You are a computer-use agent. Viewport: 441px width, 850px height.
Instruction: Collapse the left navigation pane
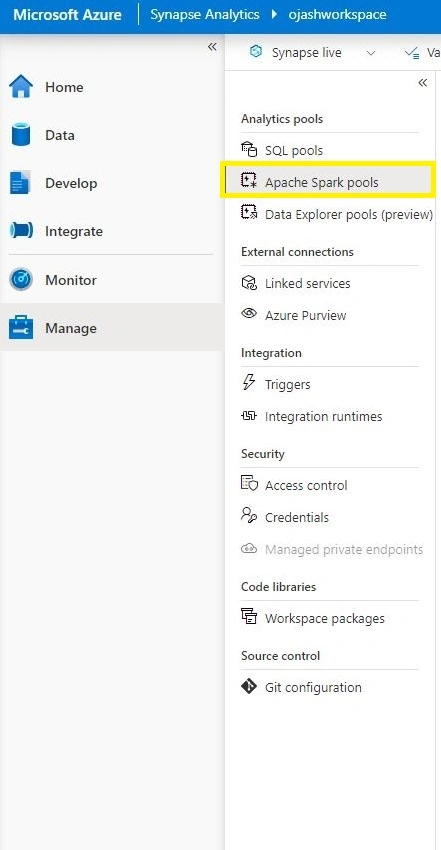(212, 47)
